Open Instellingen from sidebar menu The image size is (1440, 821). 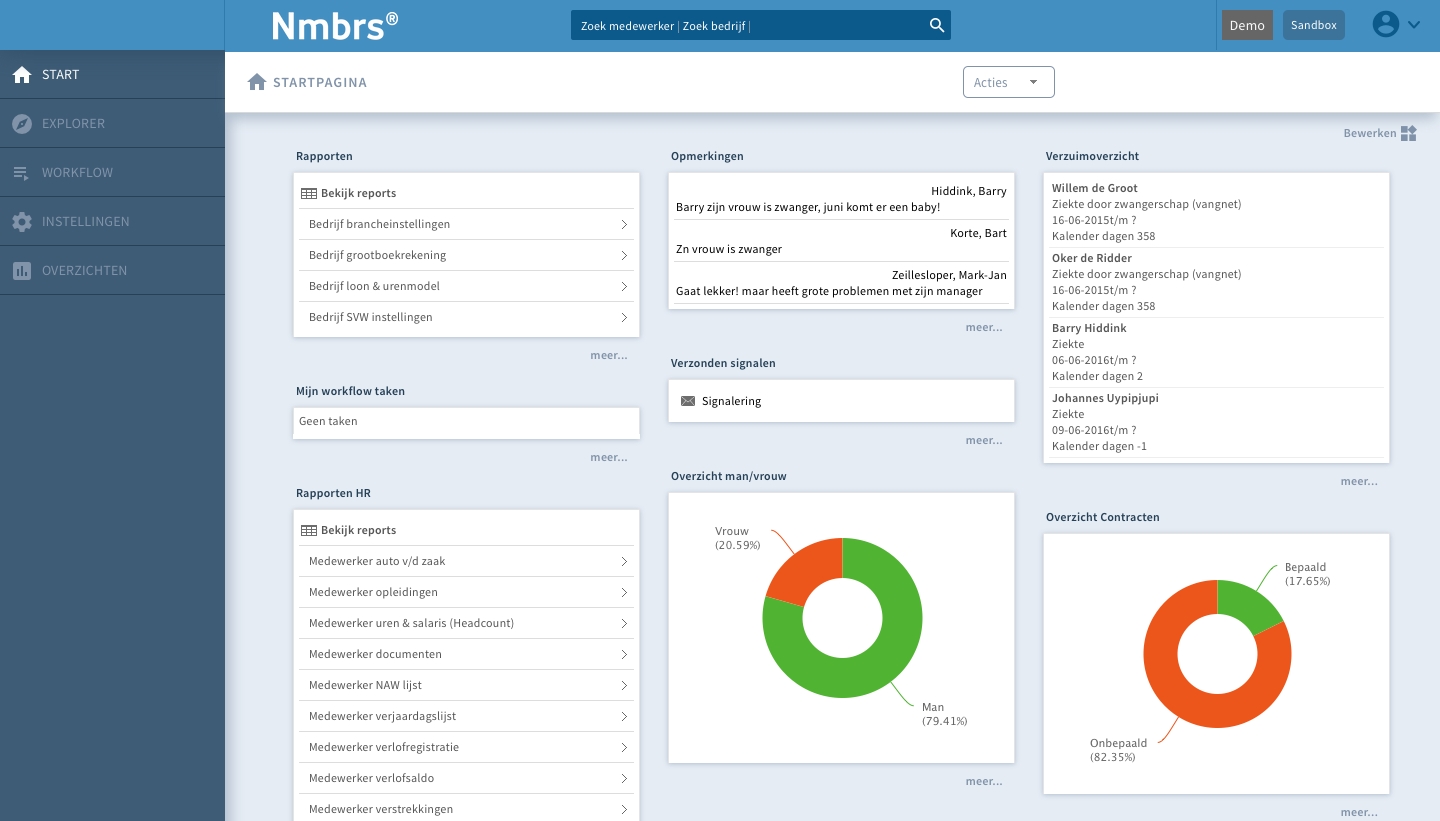pyautogui.click(x=112, y=221)
